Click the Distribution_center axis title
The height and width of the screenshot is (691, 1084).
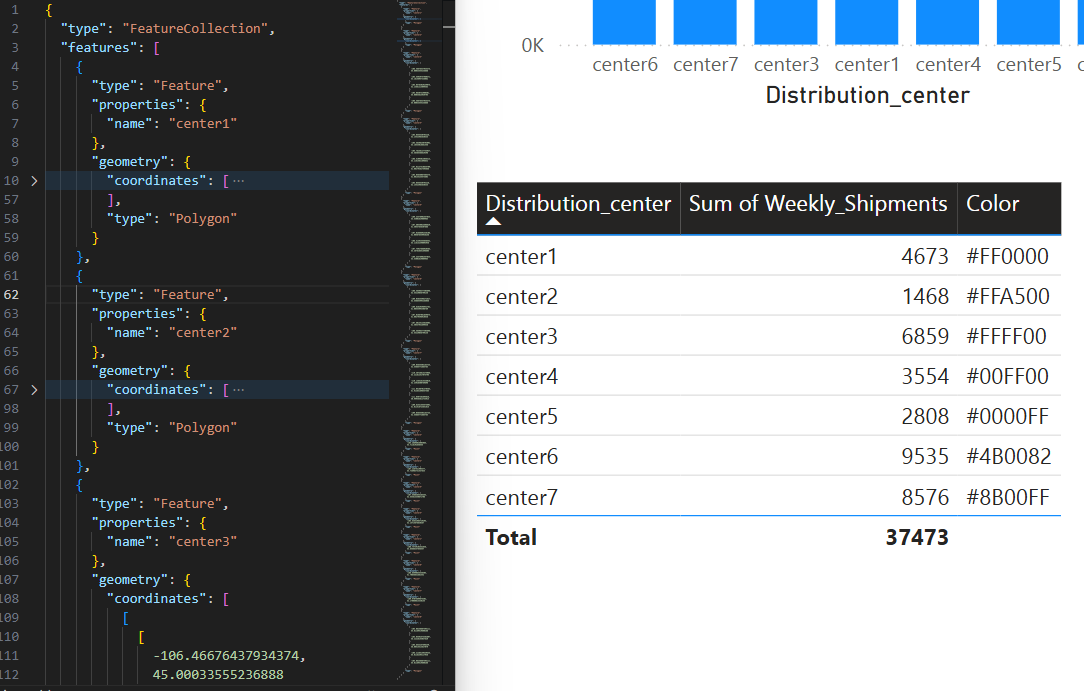pyautogui.click(x=867, y=95)
